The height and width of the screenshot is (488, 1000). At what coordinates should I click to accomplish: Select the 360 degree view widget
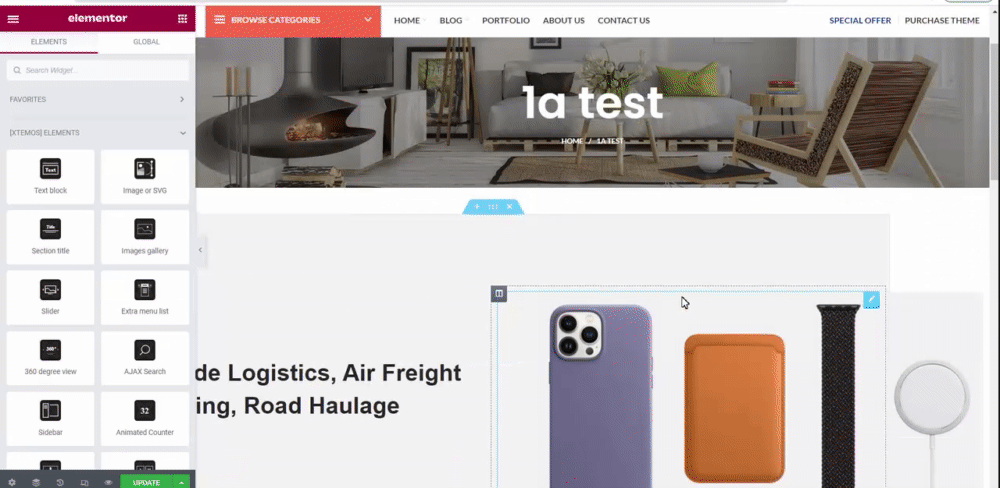pyautogui.click(x=50, y=358)
